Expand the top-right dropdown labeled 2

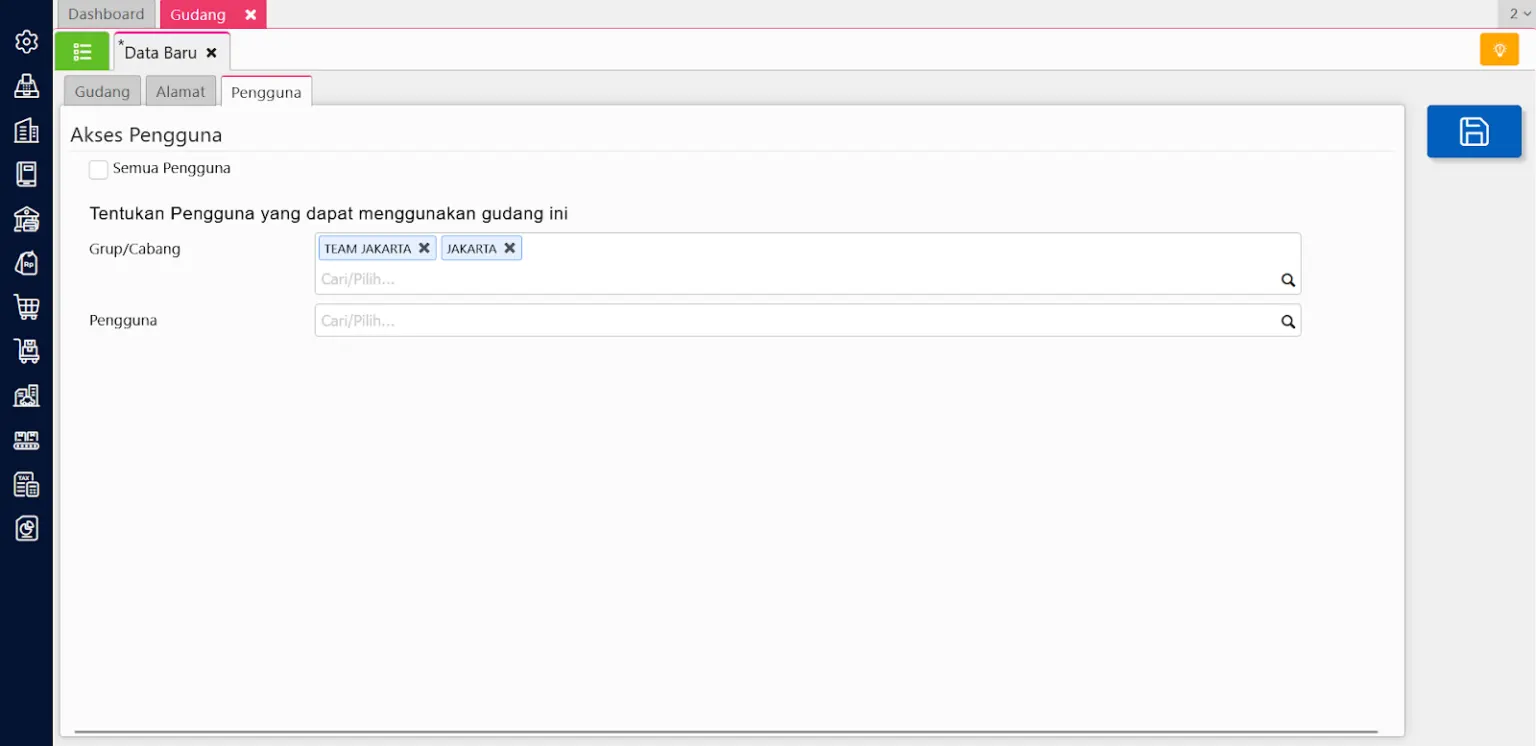(x=1519, y=14)
